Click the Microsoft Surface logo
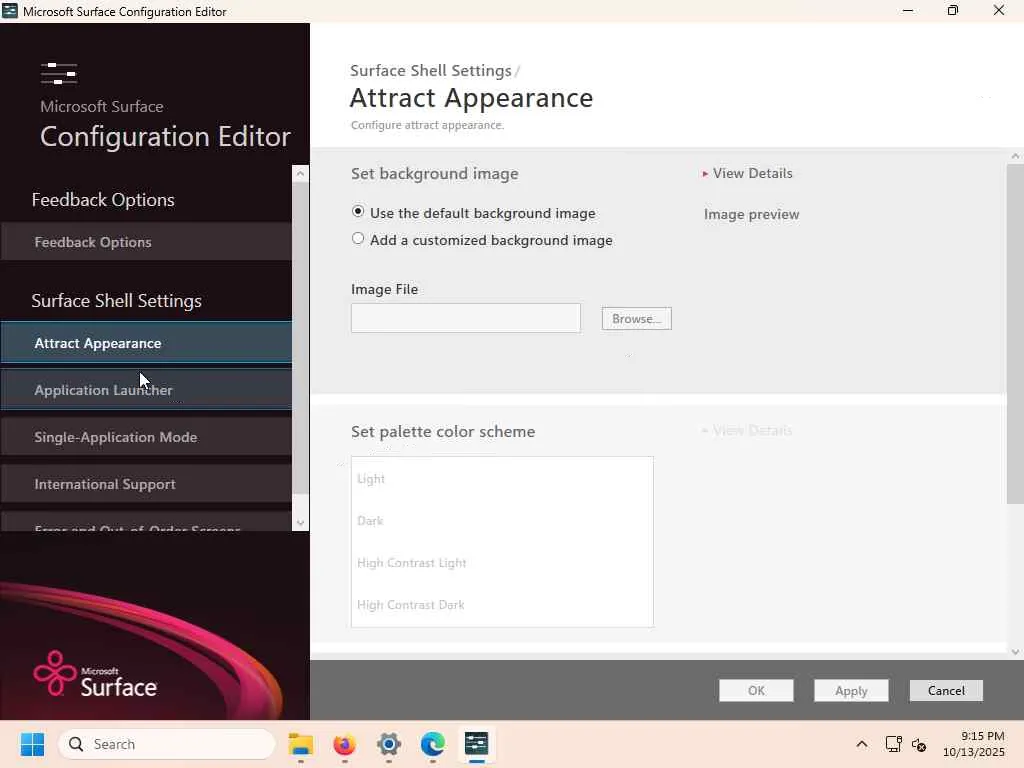This screenshot has height=768, width=1024. 95,674
